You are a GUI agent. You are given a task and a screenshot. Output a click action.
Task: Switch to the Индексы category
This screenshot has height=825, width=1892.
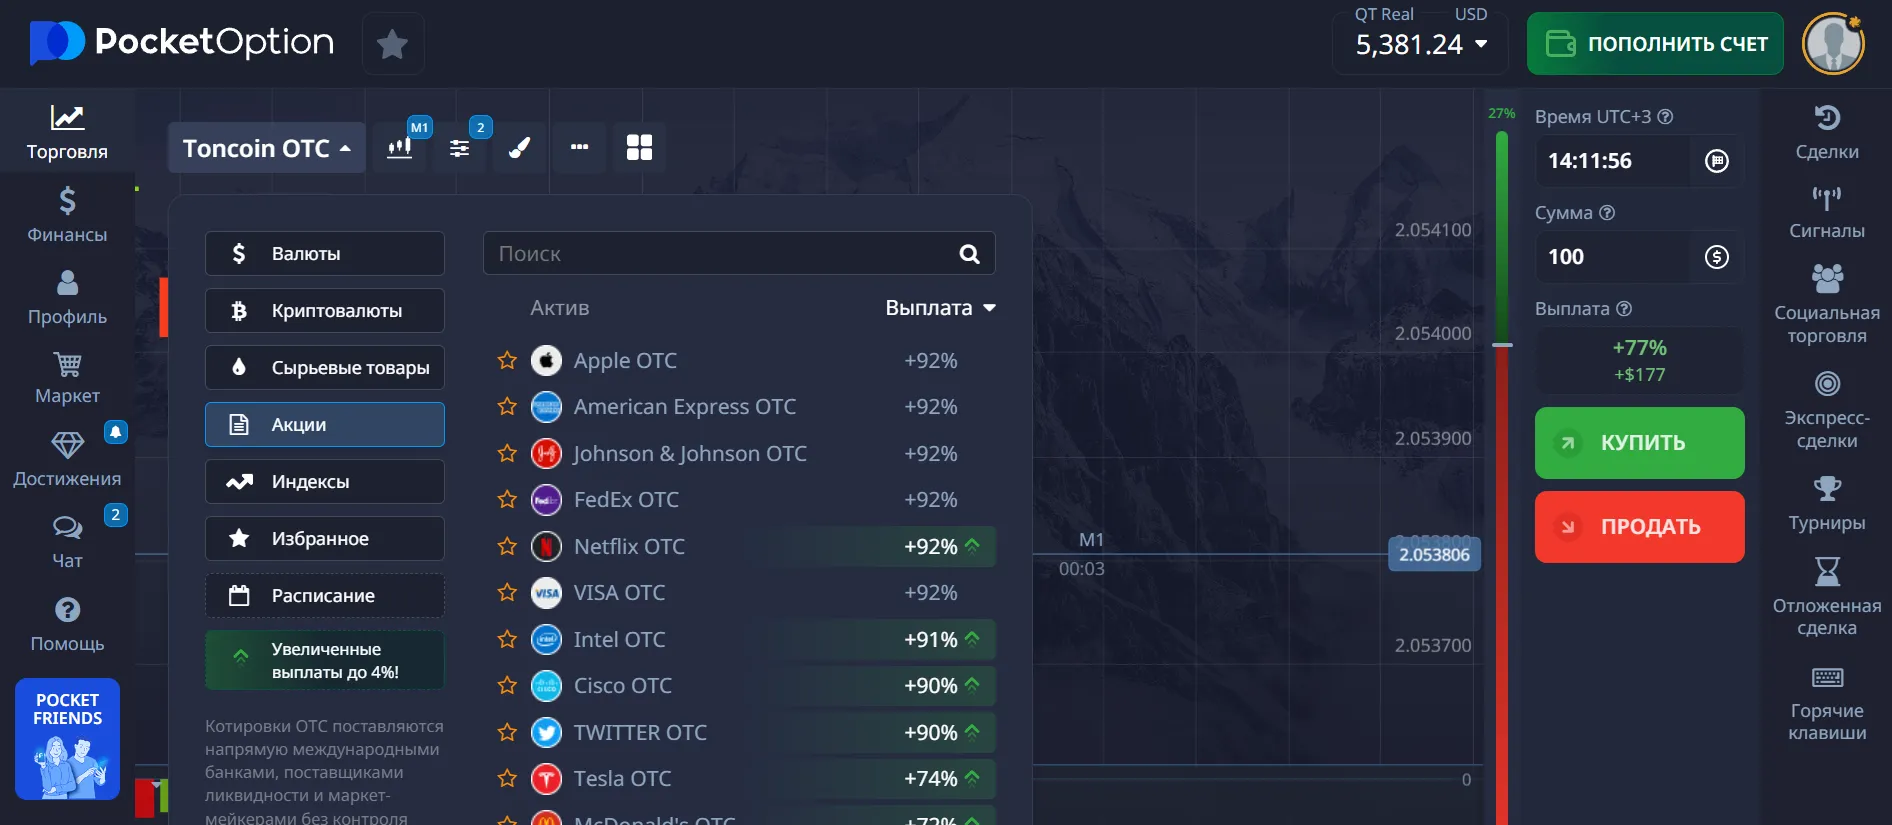tap(325, 482)
